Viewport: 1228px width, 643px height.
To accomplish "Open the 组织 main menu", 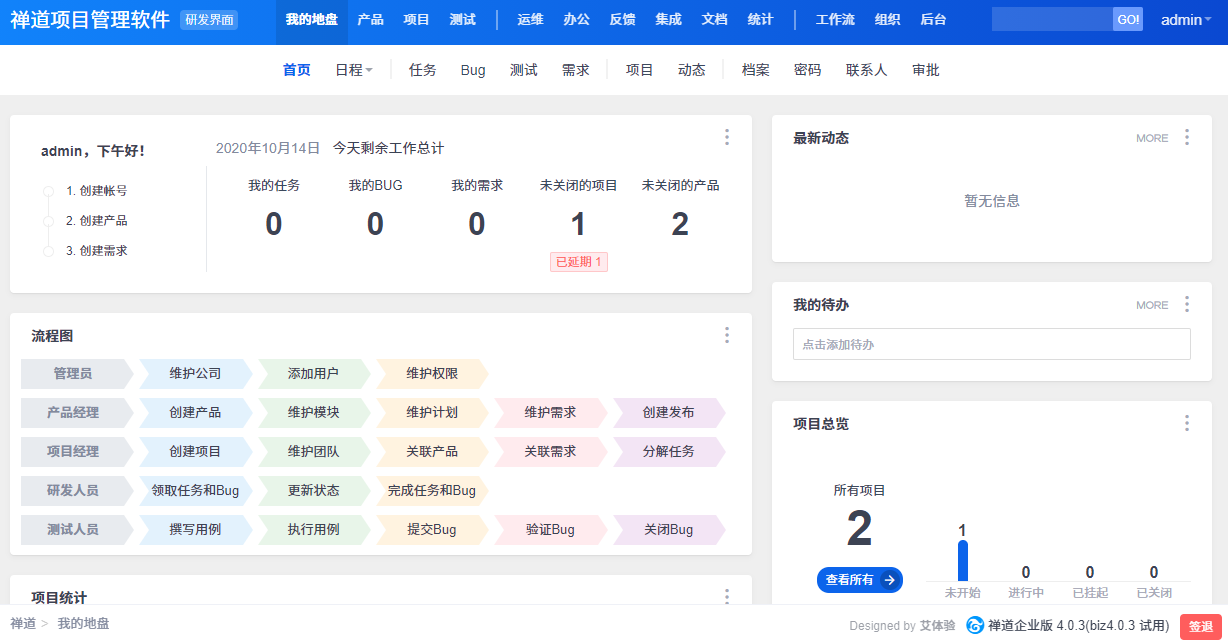I will pyautogui.click(x=887, y=19).
